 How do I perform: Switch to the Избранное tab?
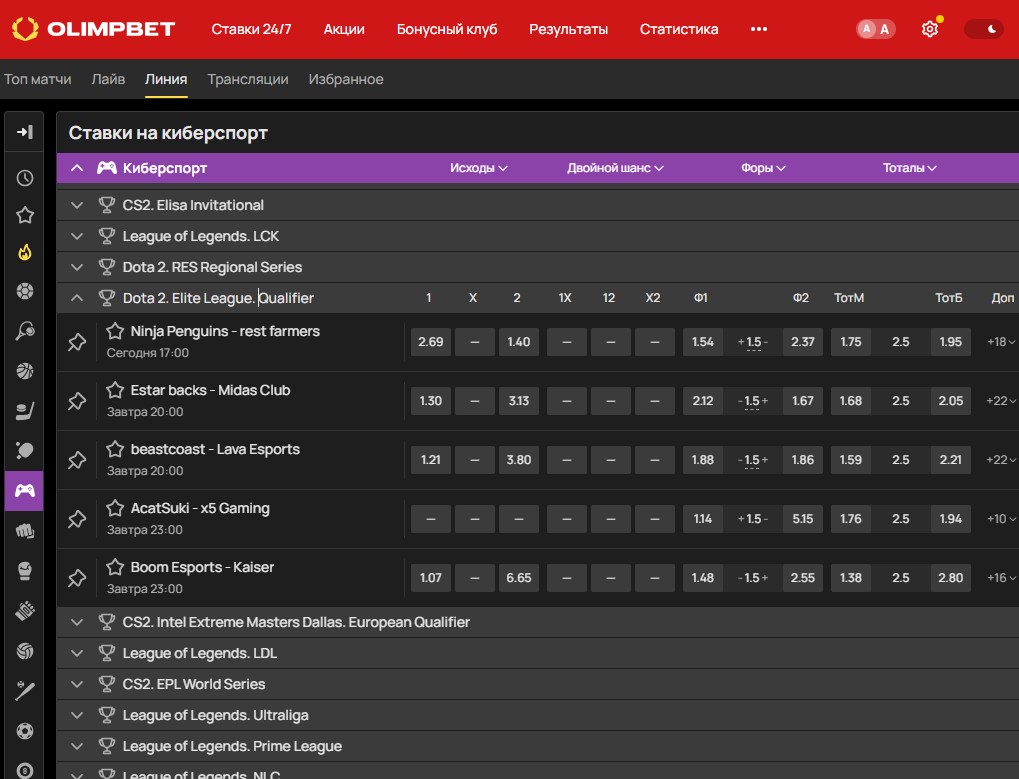346,79
